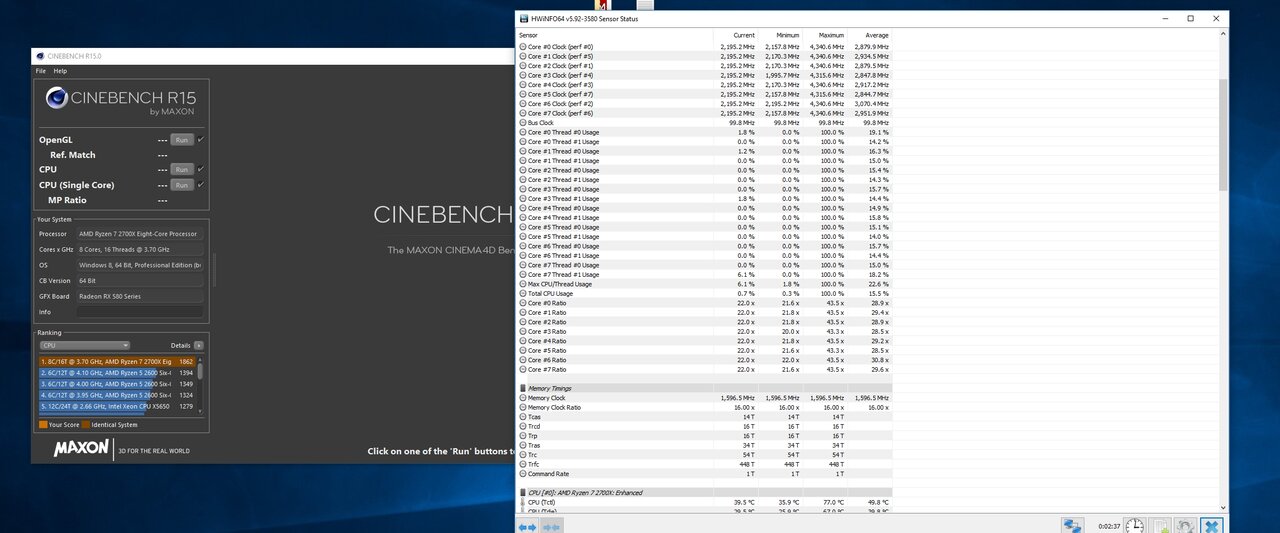Click the Core #5 Thread #0 Usage row icon
The image size is (1280, 533).
click(523, 227)
